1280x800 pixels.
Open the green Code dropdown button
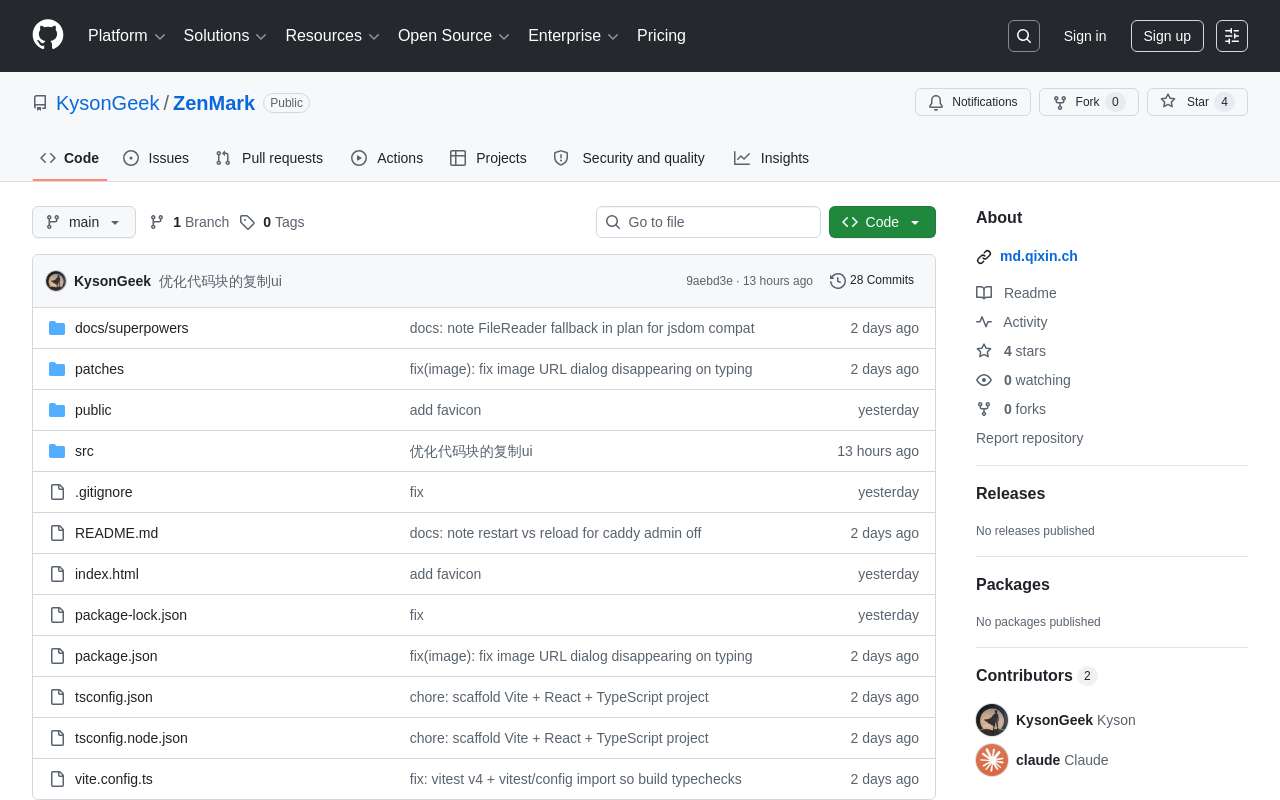click(882, 222)
